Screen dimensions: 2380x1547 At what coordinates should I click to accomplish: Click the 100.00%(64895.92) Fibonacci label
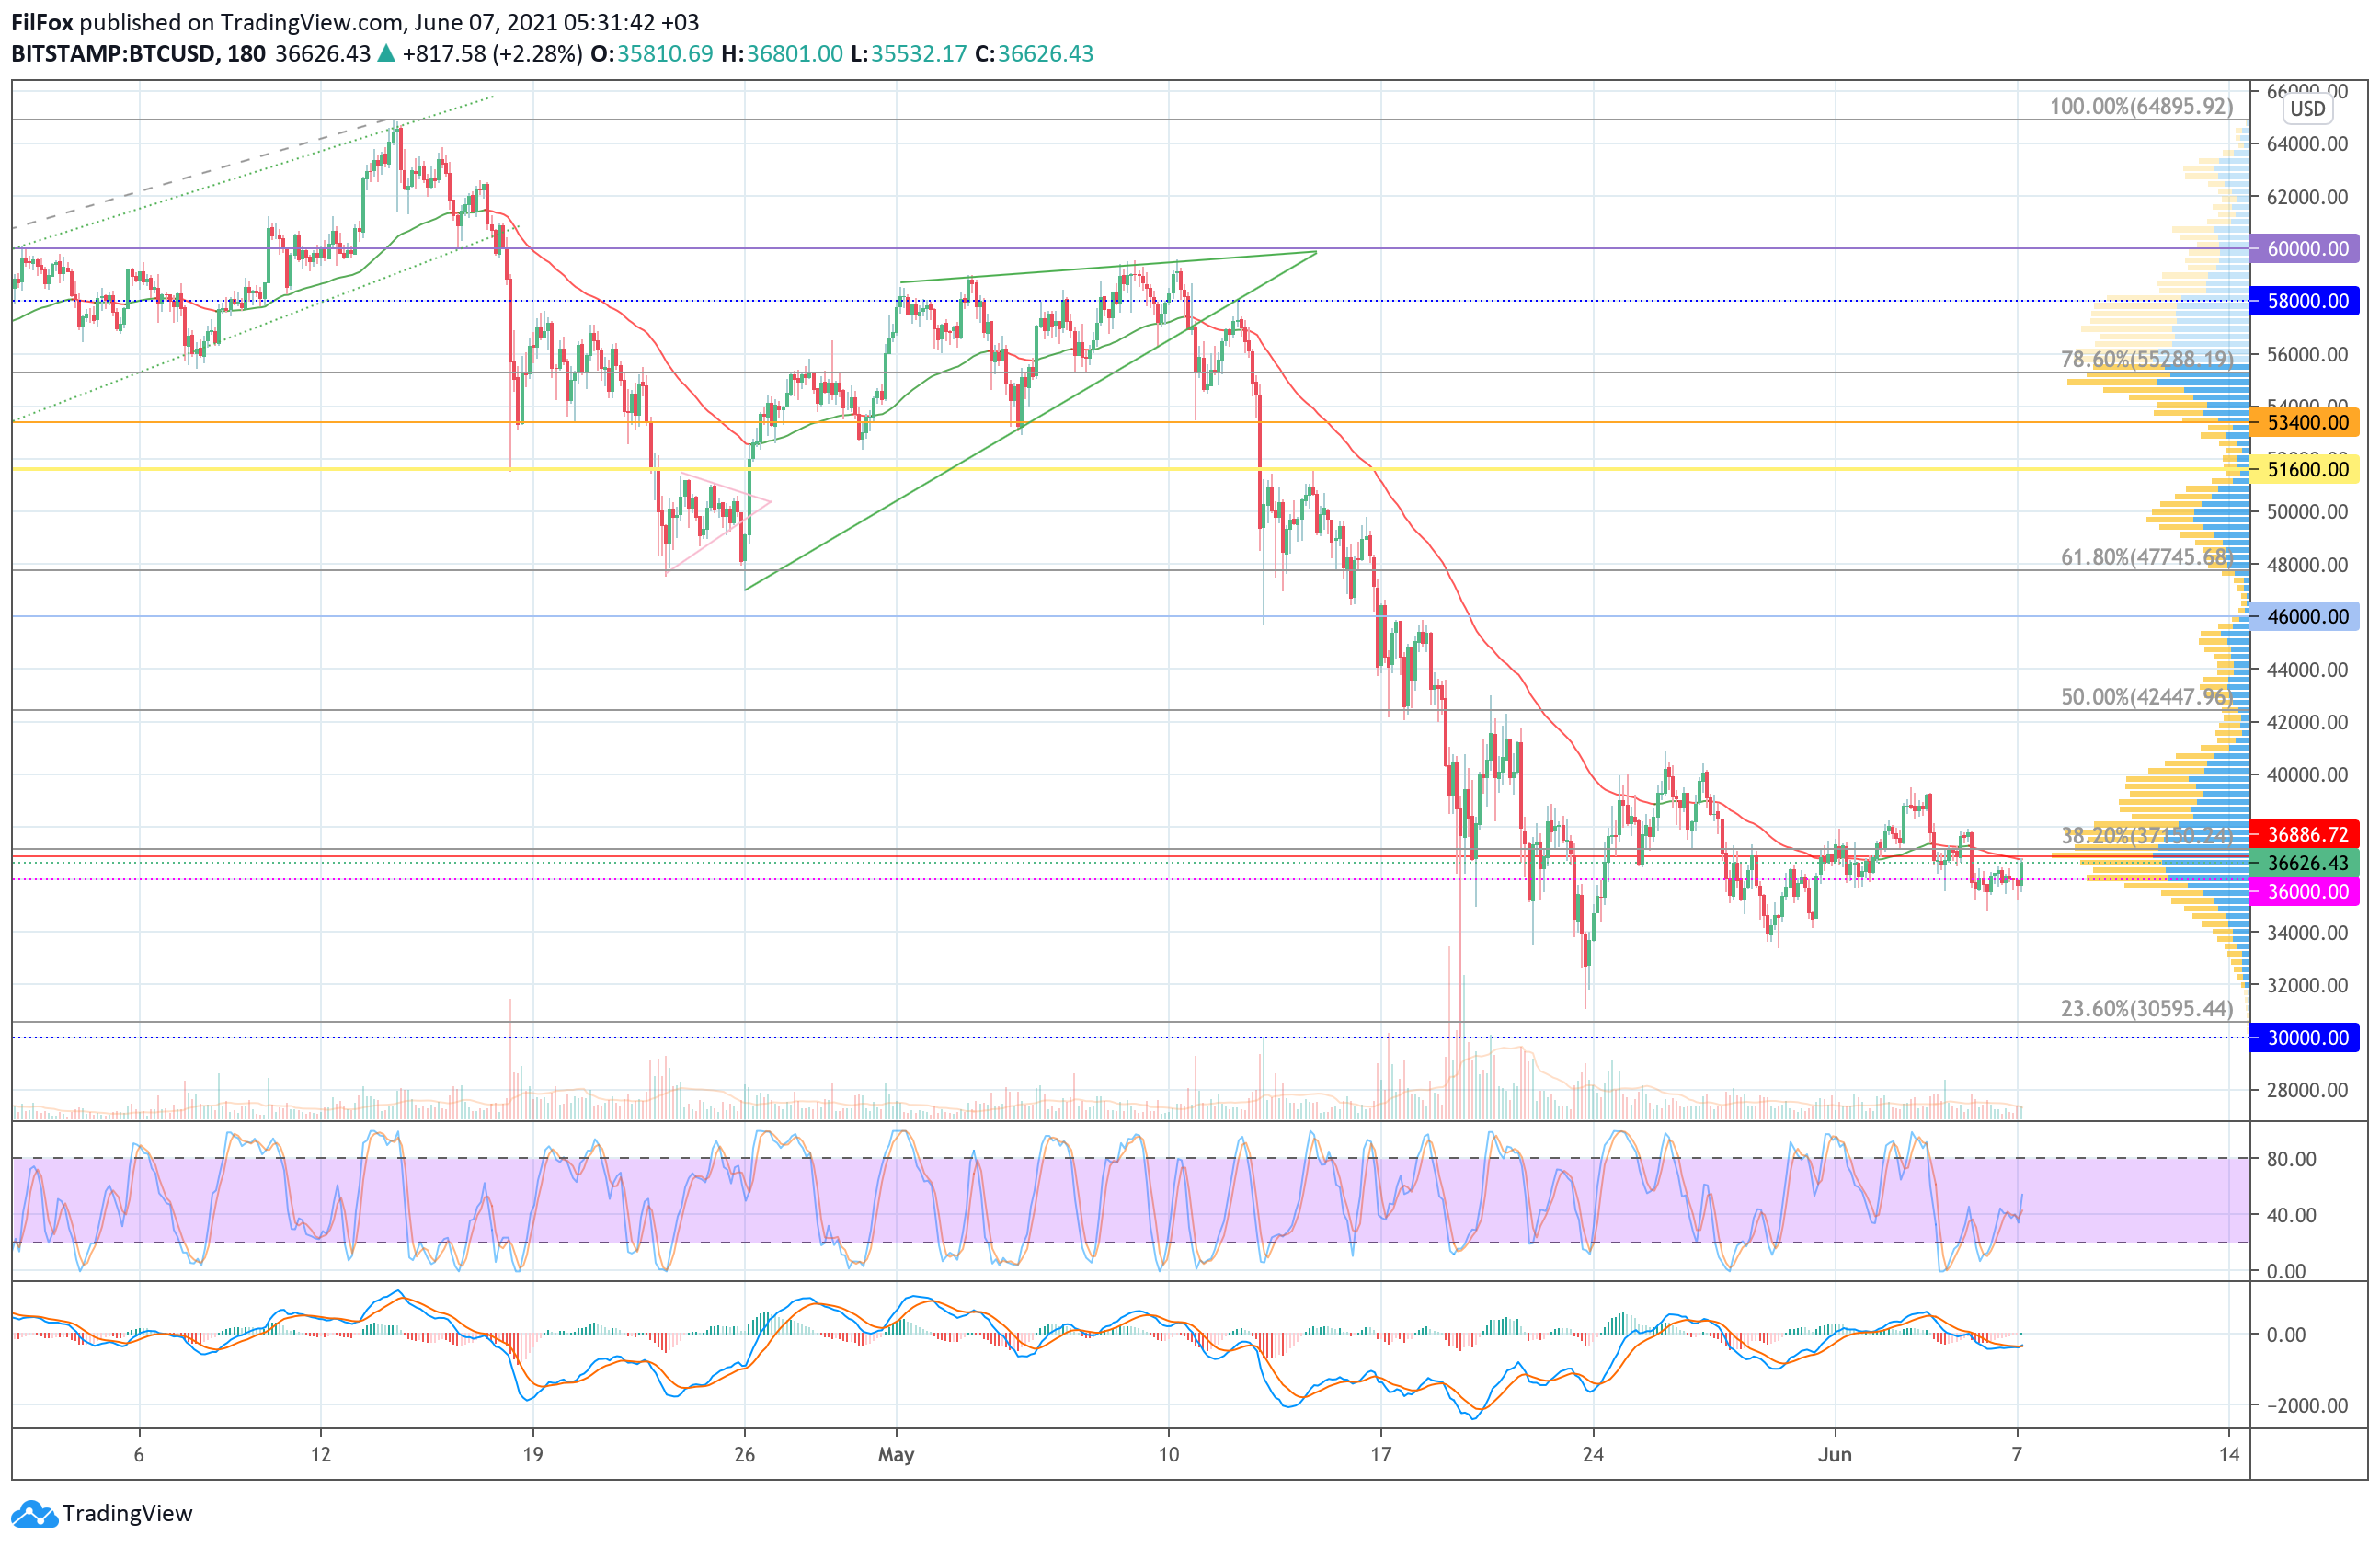click(x=2141, y=107)
